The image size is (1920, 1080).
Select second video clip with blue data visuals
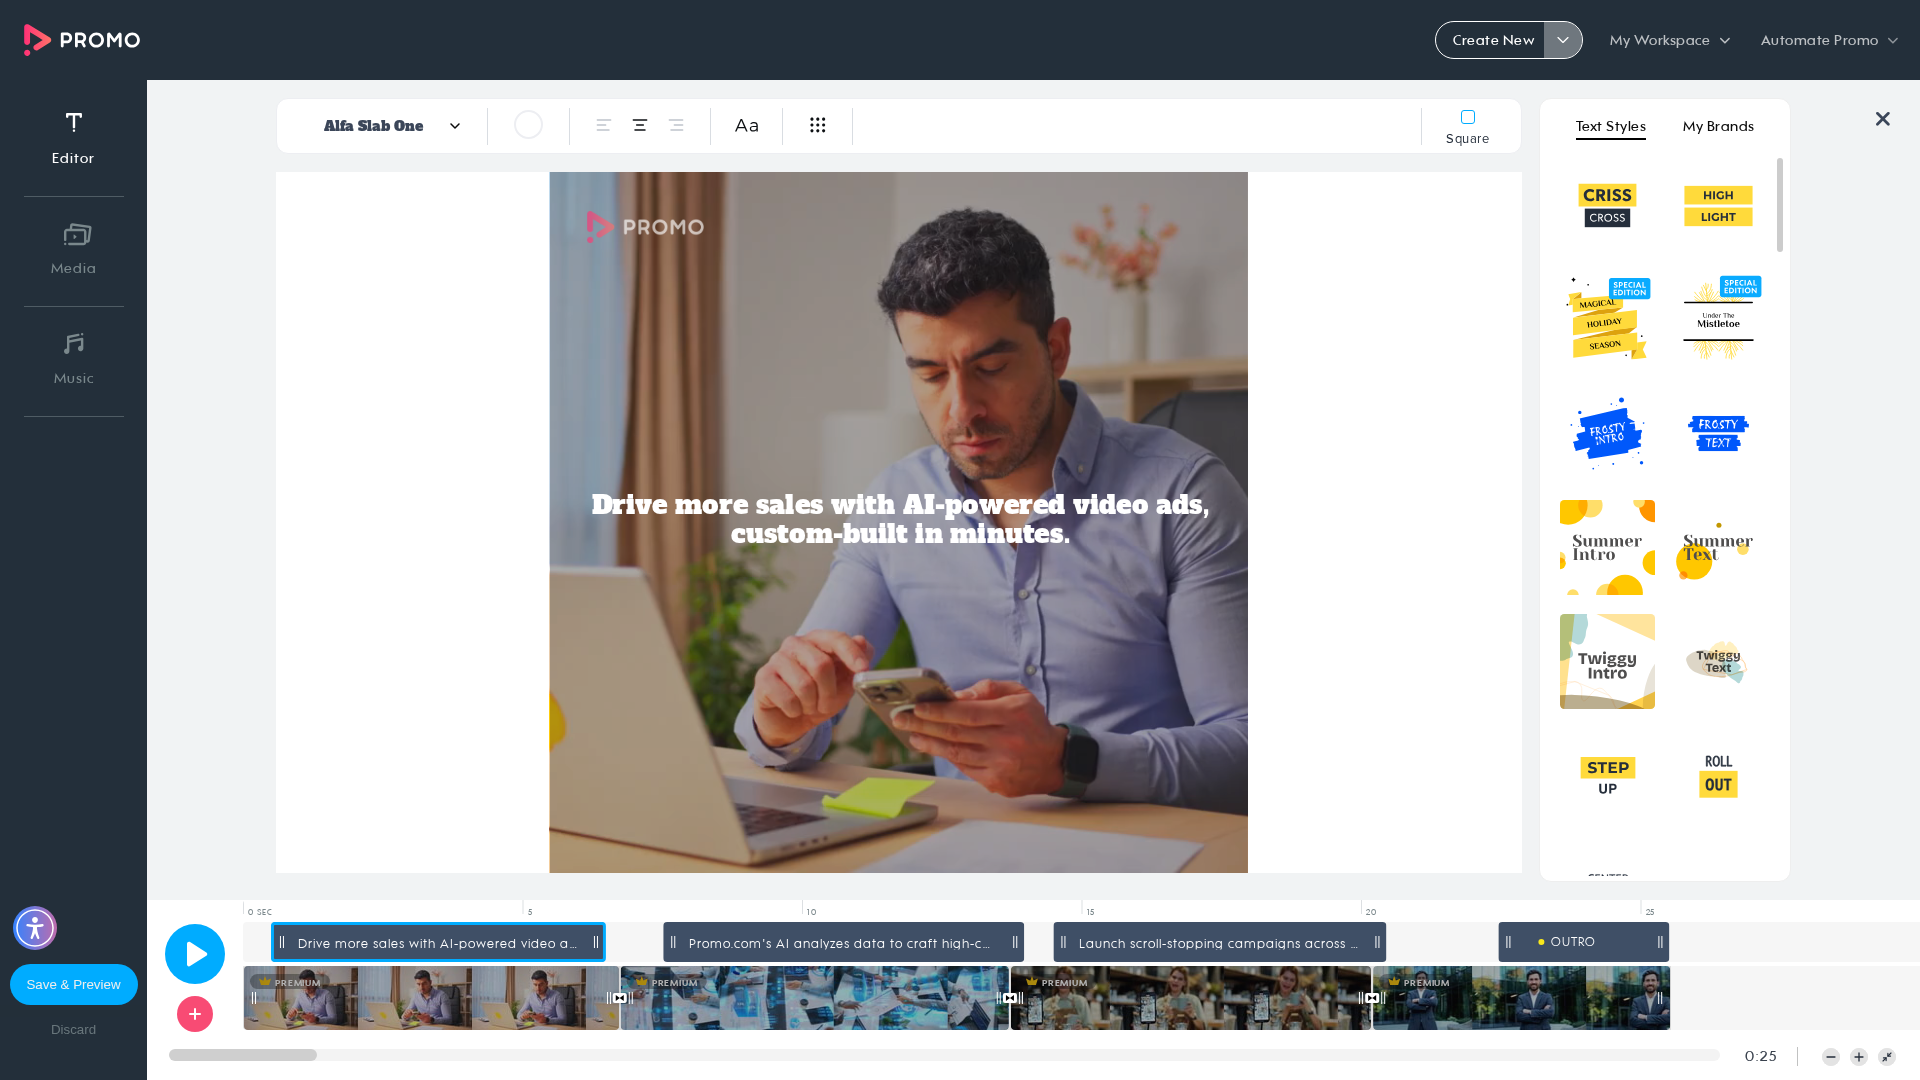tap(815, 998)
